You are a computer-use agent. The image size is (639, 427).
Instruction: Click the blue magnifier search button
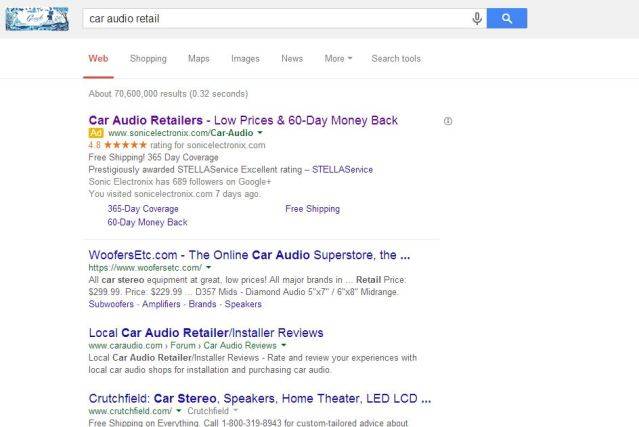tap(507, 18)
